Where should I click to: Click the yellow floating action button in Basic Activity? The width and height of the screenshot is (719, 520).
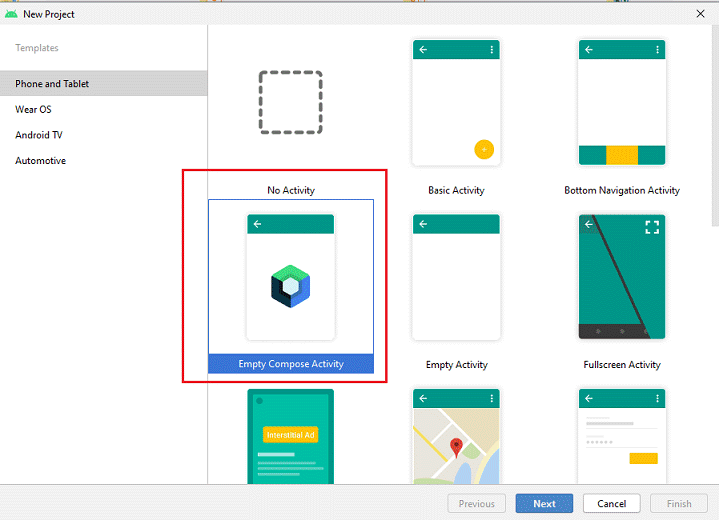[484, 149]
